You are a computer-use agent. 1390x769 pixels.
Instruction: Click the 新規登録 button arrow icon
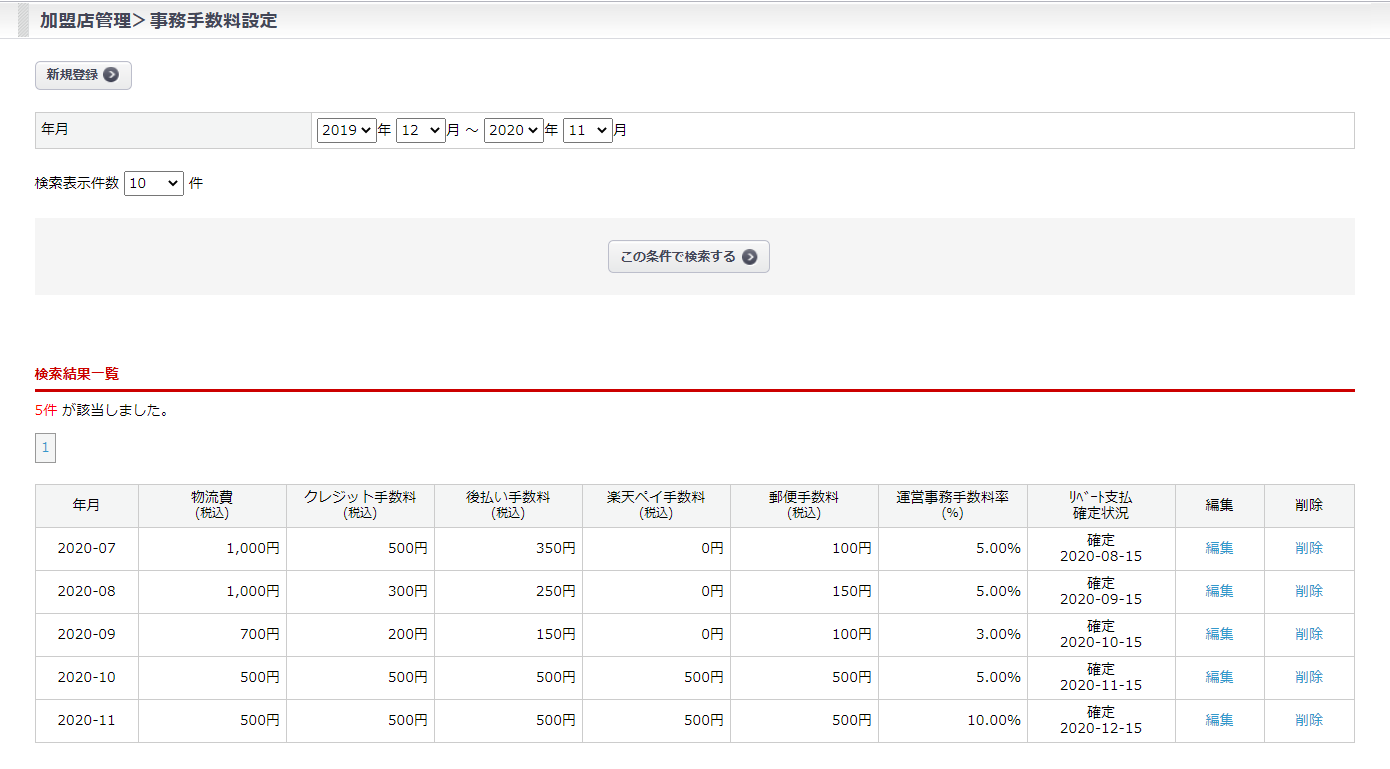point(111,75)
